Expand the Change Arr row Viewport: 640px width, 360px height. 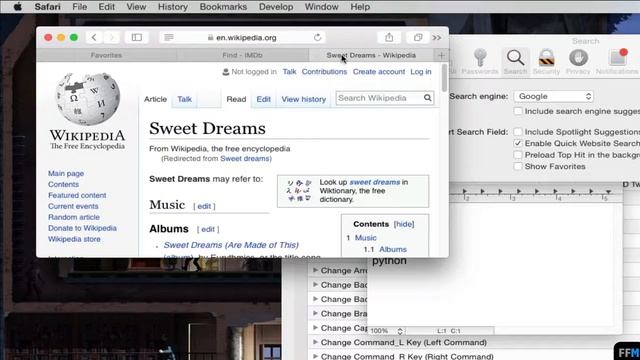click(x=315, y=270)
